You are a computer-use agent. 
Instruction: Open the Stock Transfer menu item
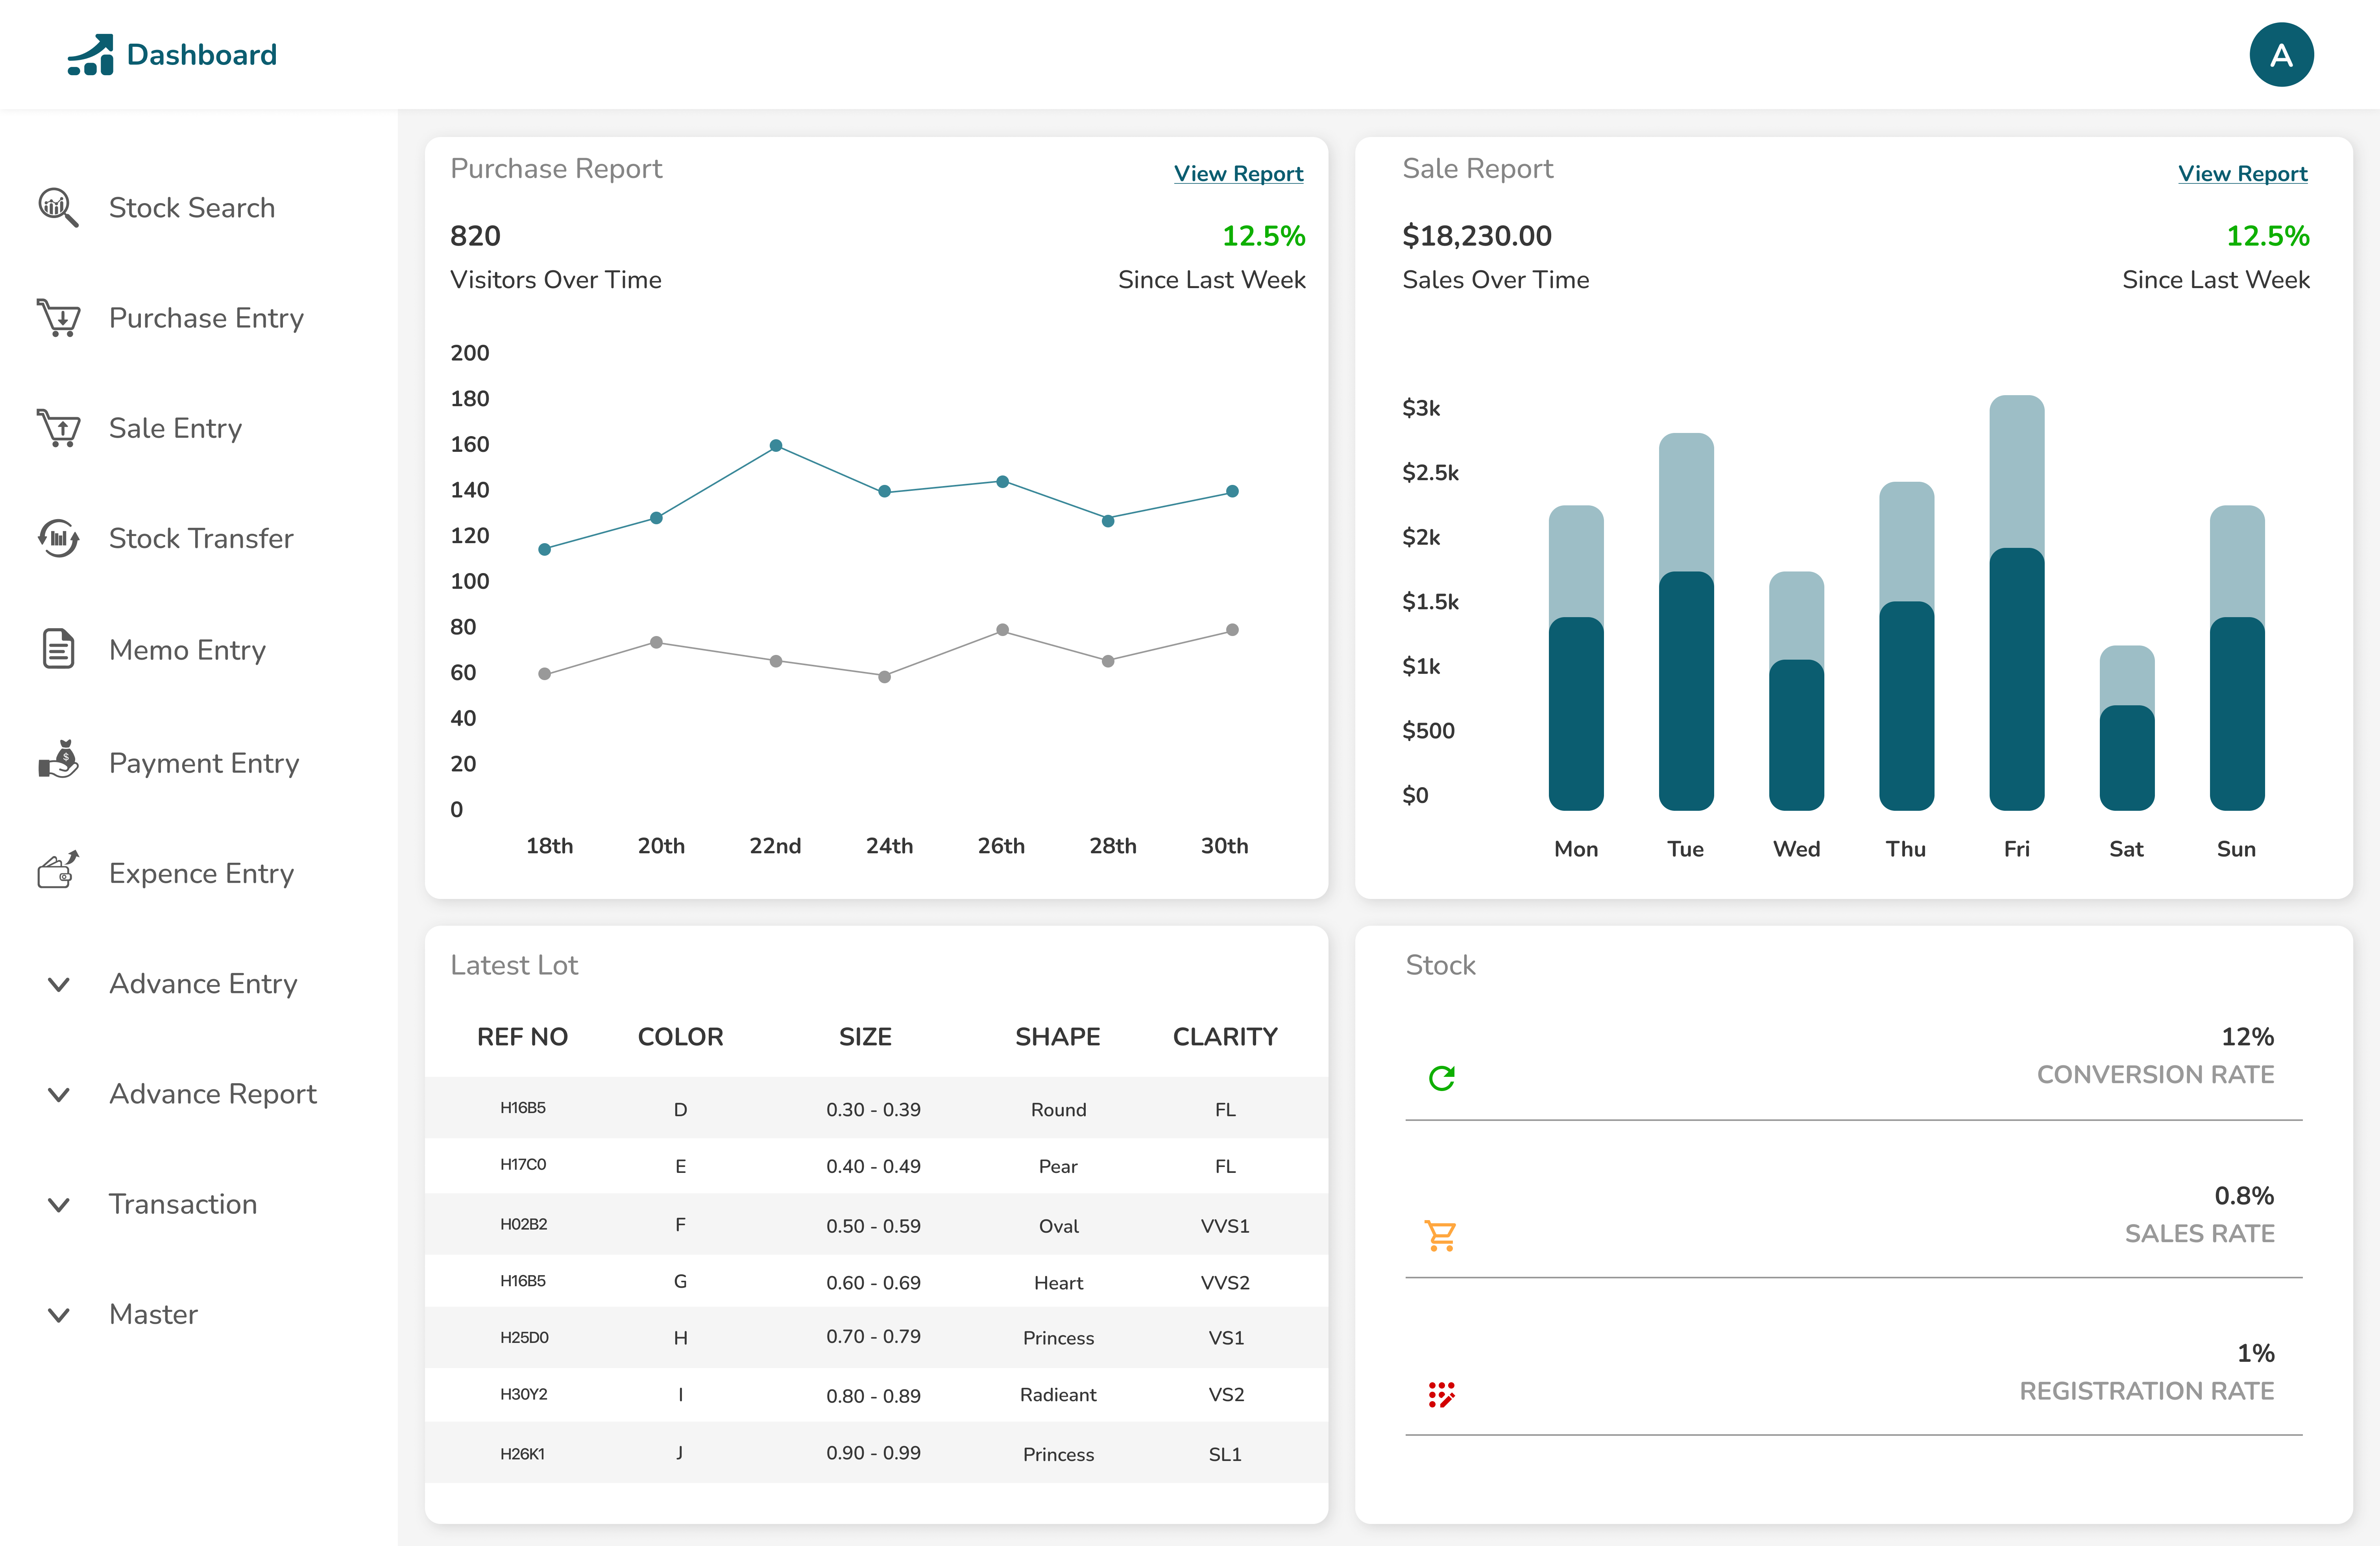201,538
